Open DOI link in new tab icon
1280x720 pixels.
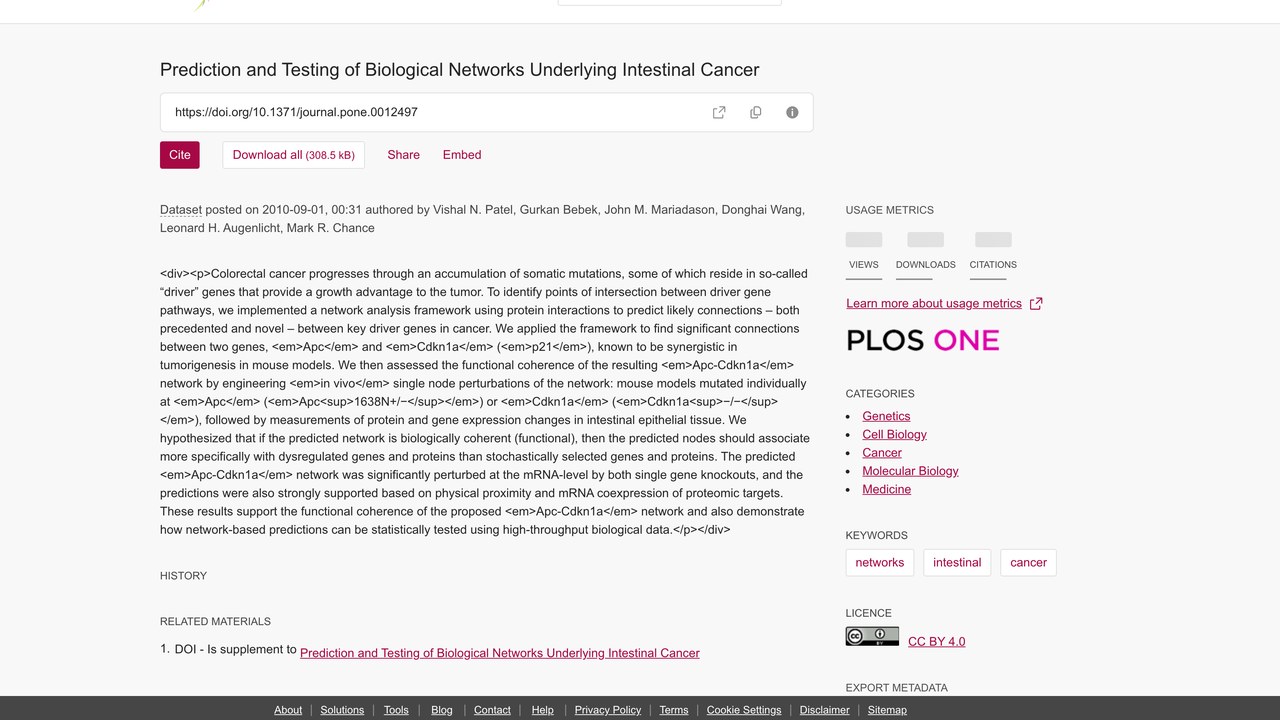pos(719,112)
